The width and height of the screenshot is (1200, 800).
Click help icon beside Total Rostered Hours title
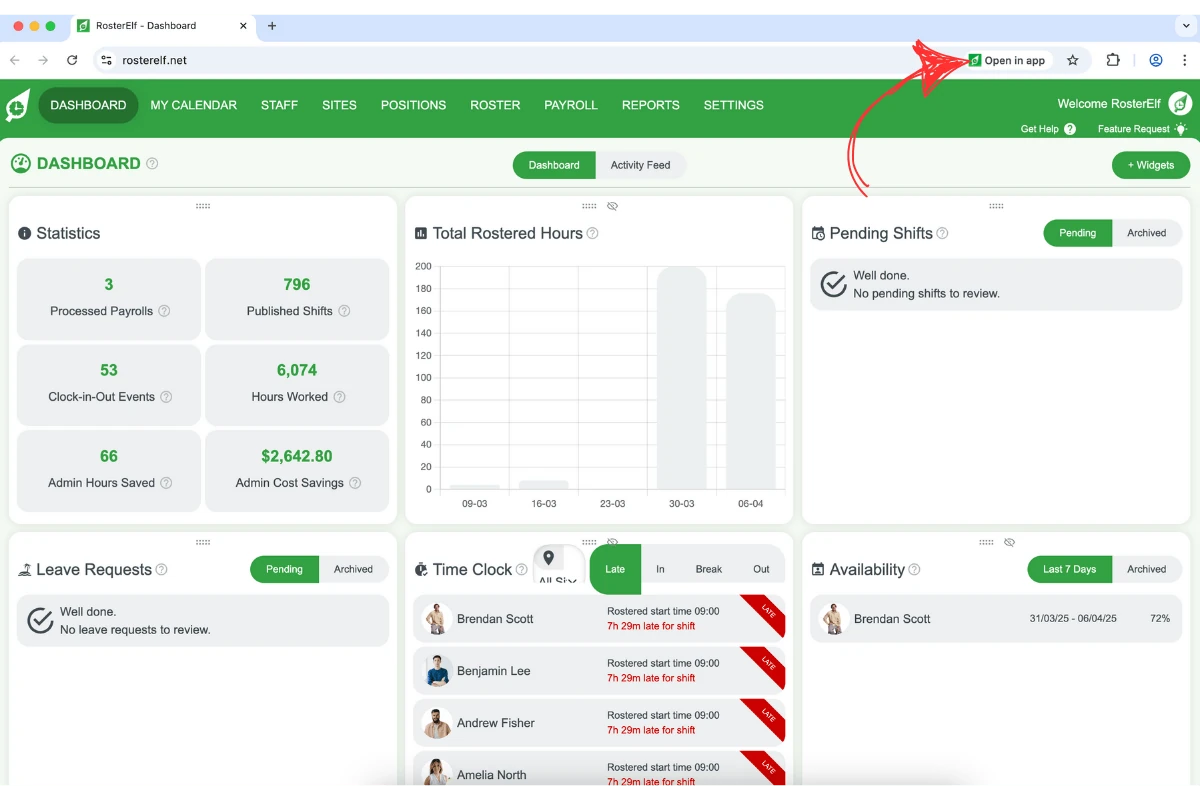pos(592,233)
